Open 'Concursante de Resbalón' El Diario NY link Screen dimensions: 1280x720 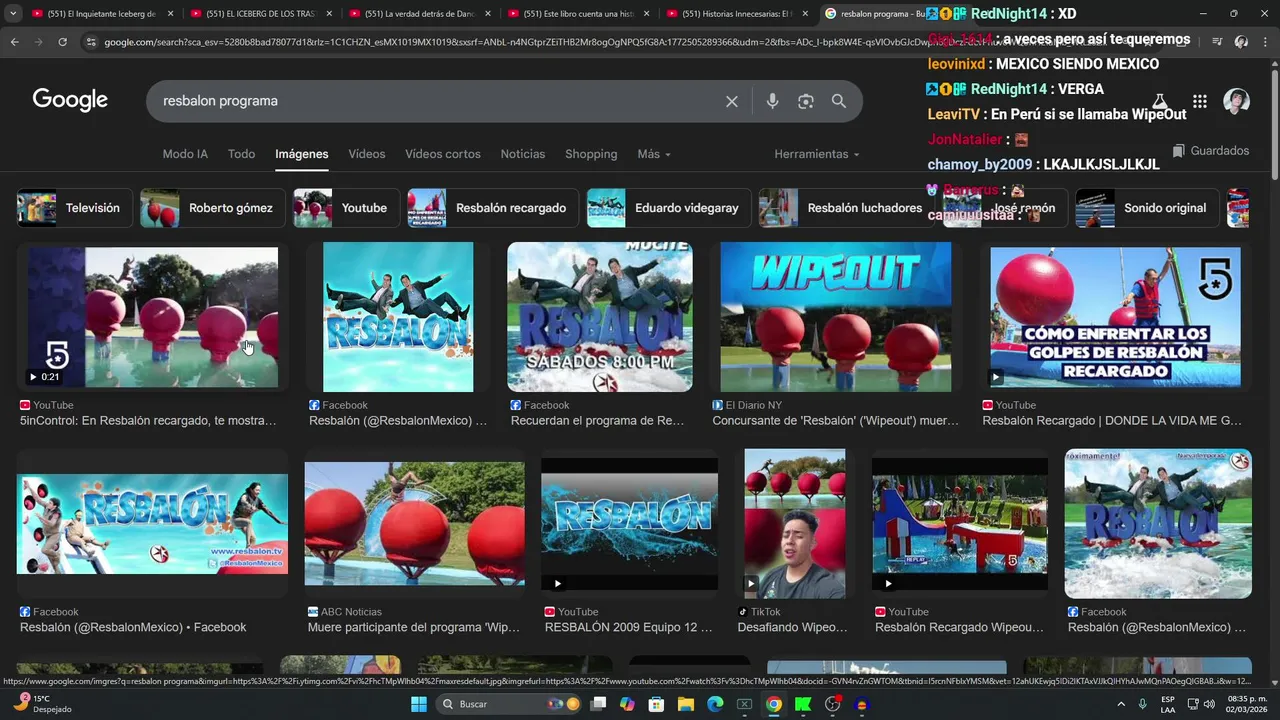pos(835,421)
